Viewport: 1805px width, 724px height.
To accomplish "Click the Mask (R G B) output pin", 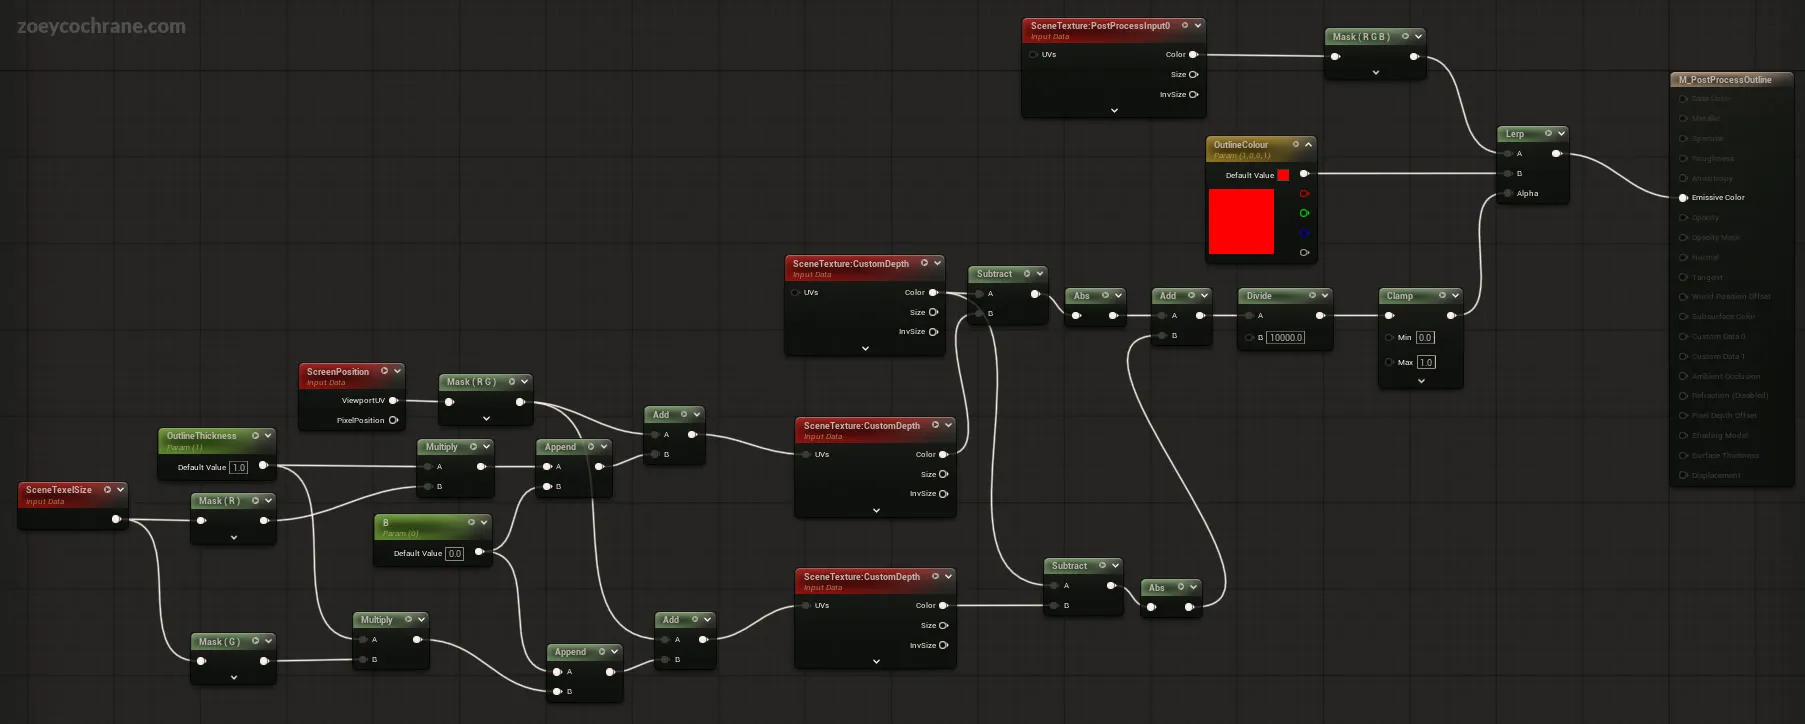I will (1414, 57).
